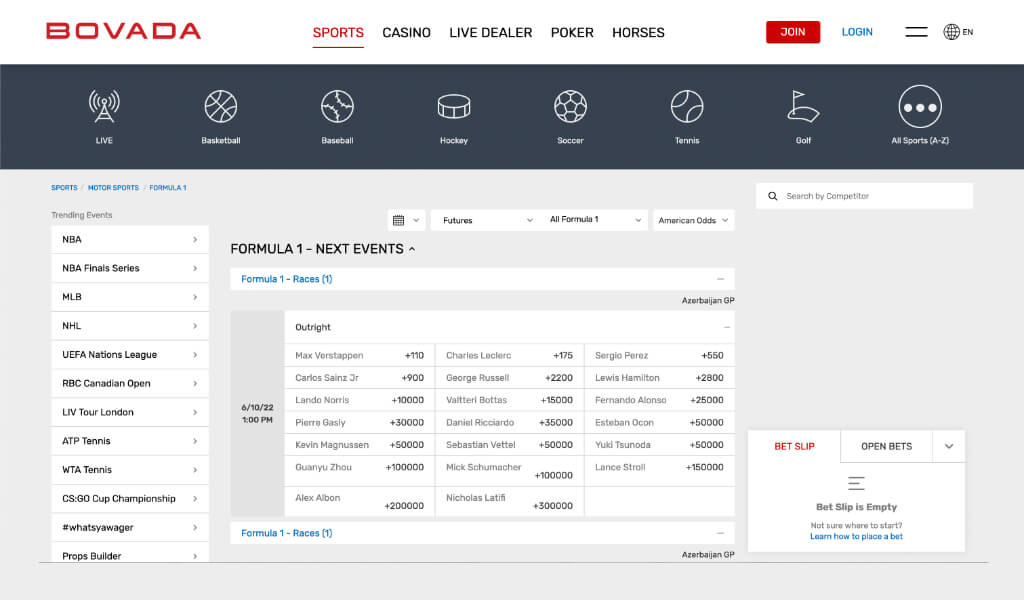Click the Bovada logo
Image resolution: width=1024 pixels, height=600 pixels.
(x=123, y=31)
